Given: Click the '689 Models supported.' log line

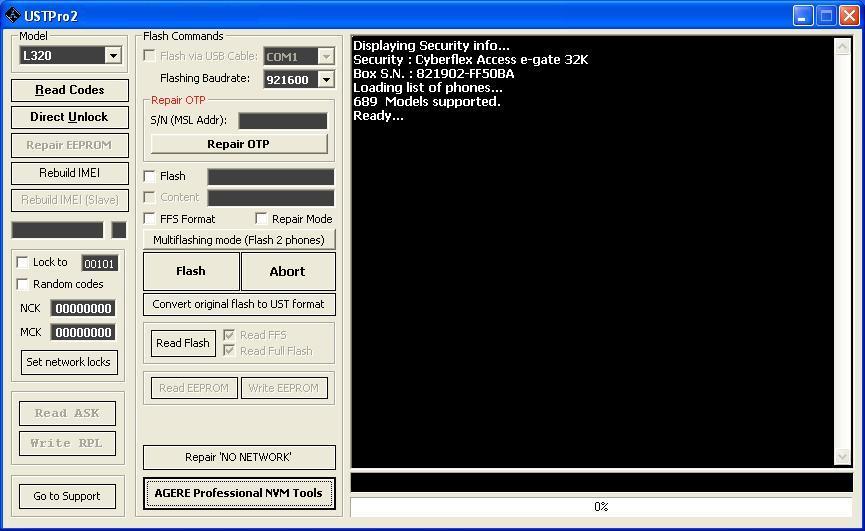Looking at the screenshot, I should point(427,101).
